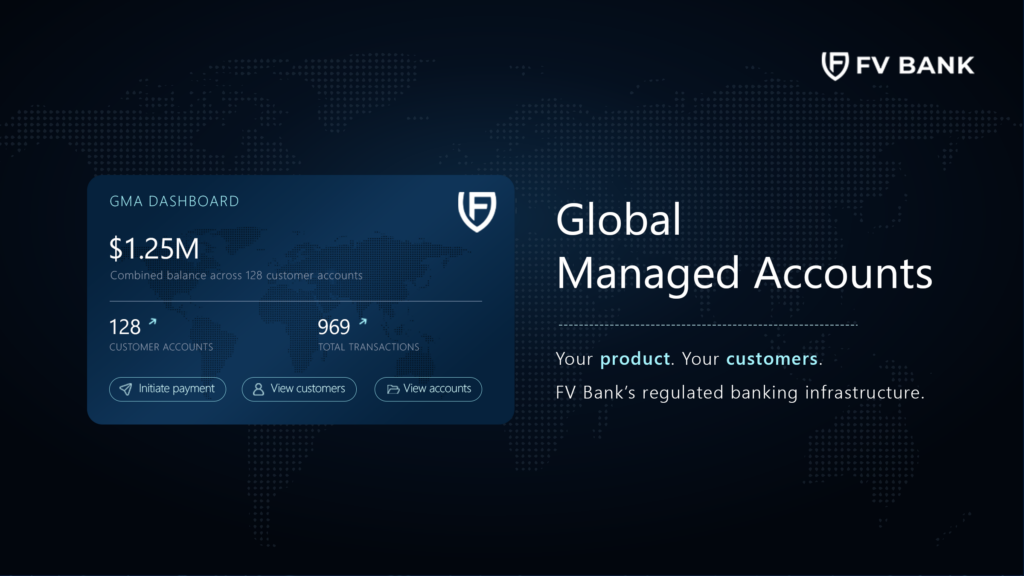Click 'FV Bank's regulated banking infrastructure' line
The image size is (1024, 576).
(x=740, y=392)
